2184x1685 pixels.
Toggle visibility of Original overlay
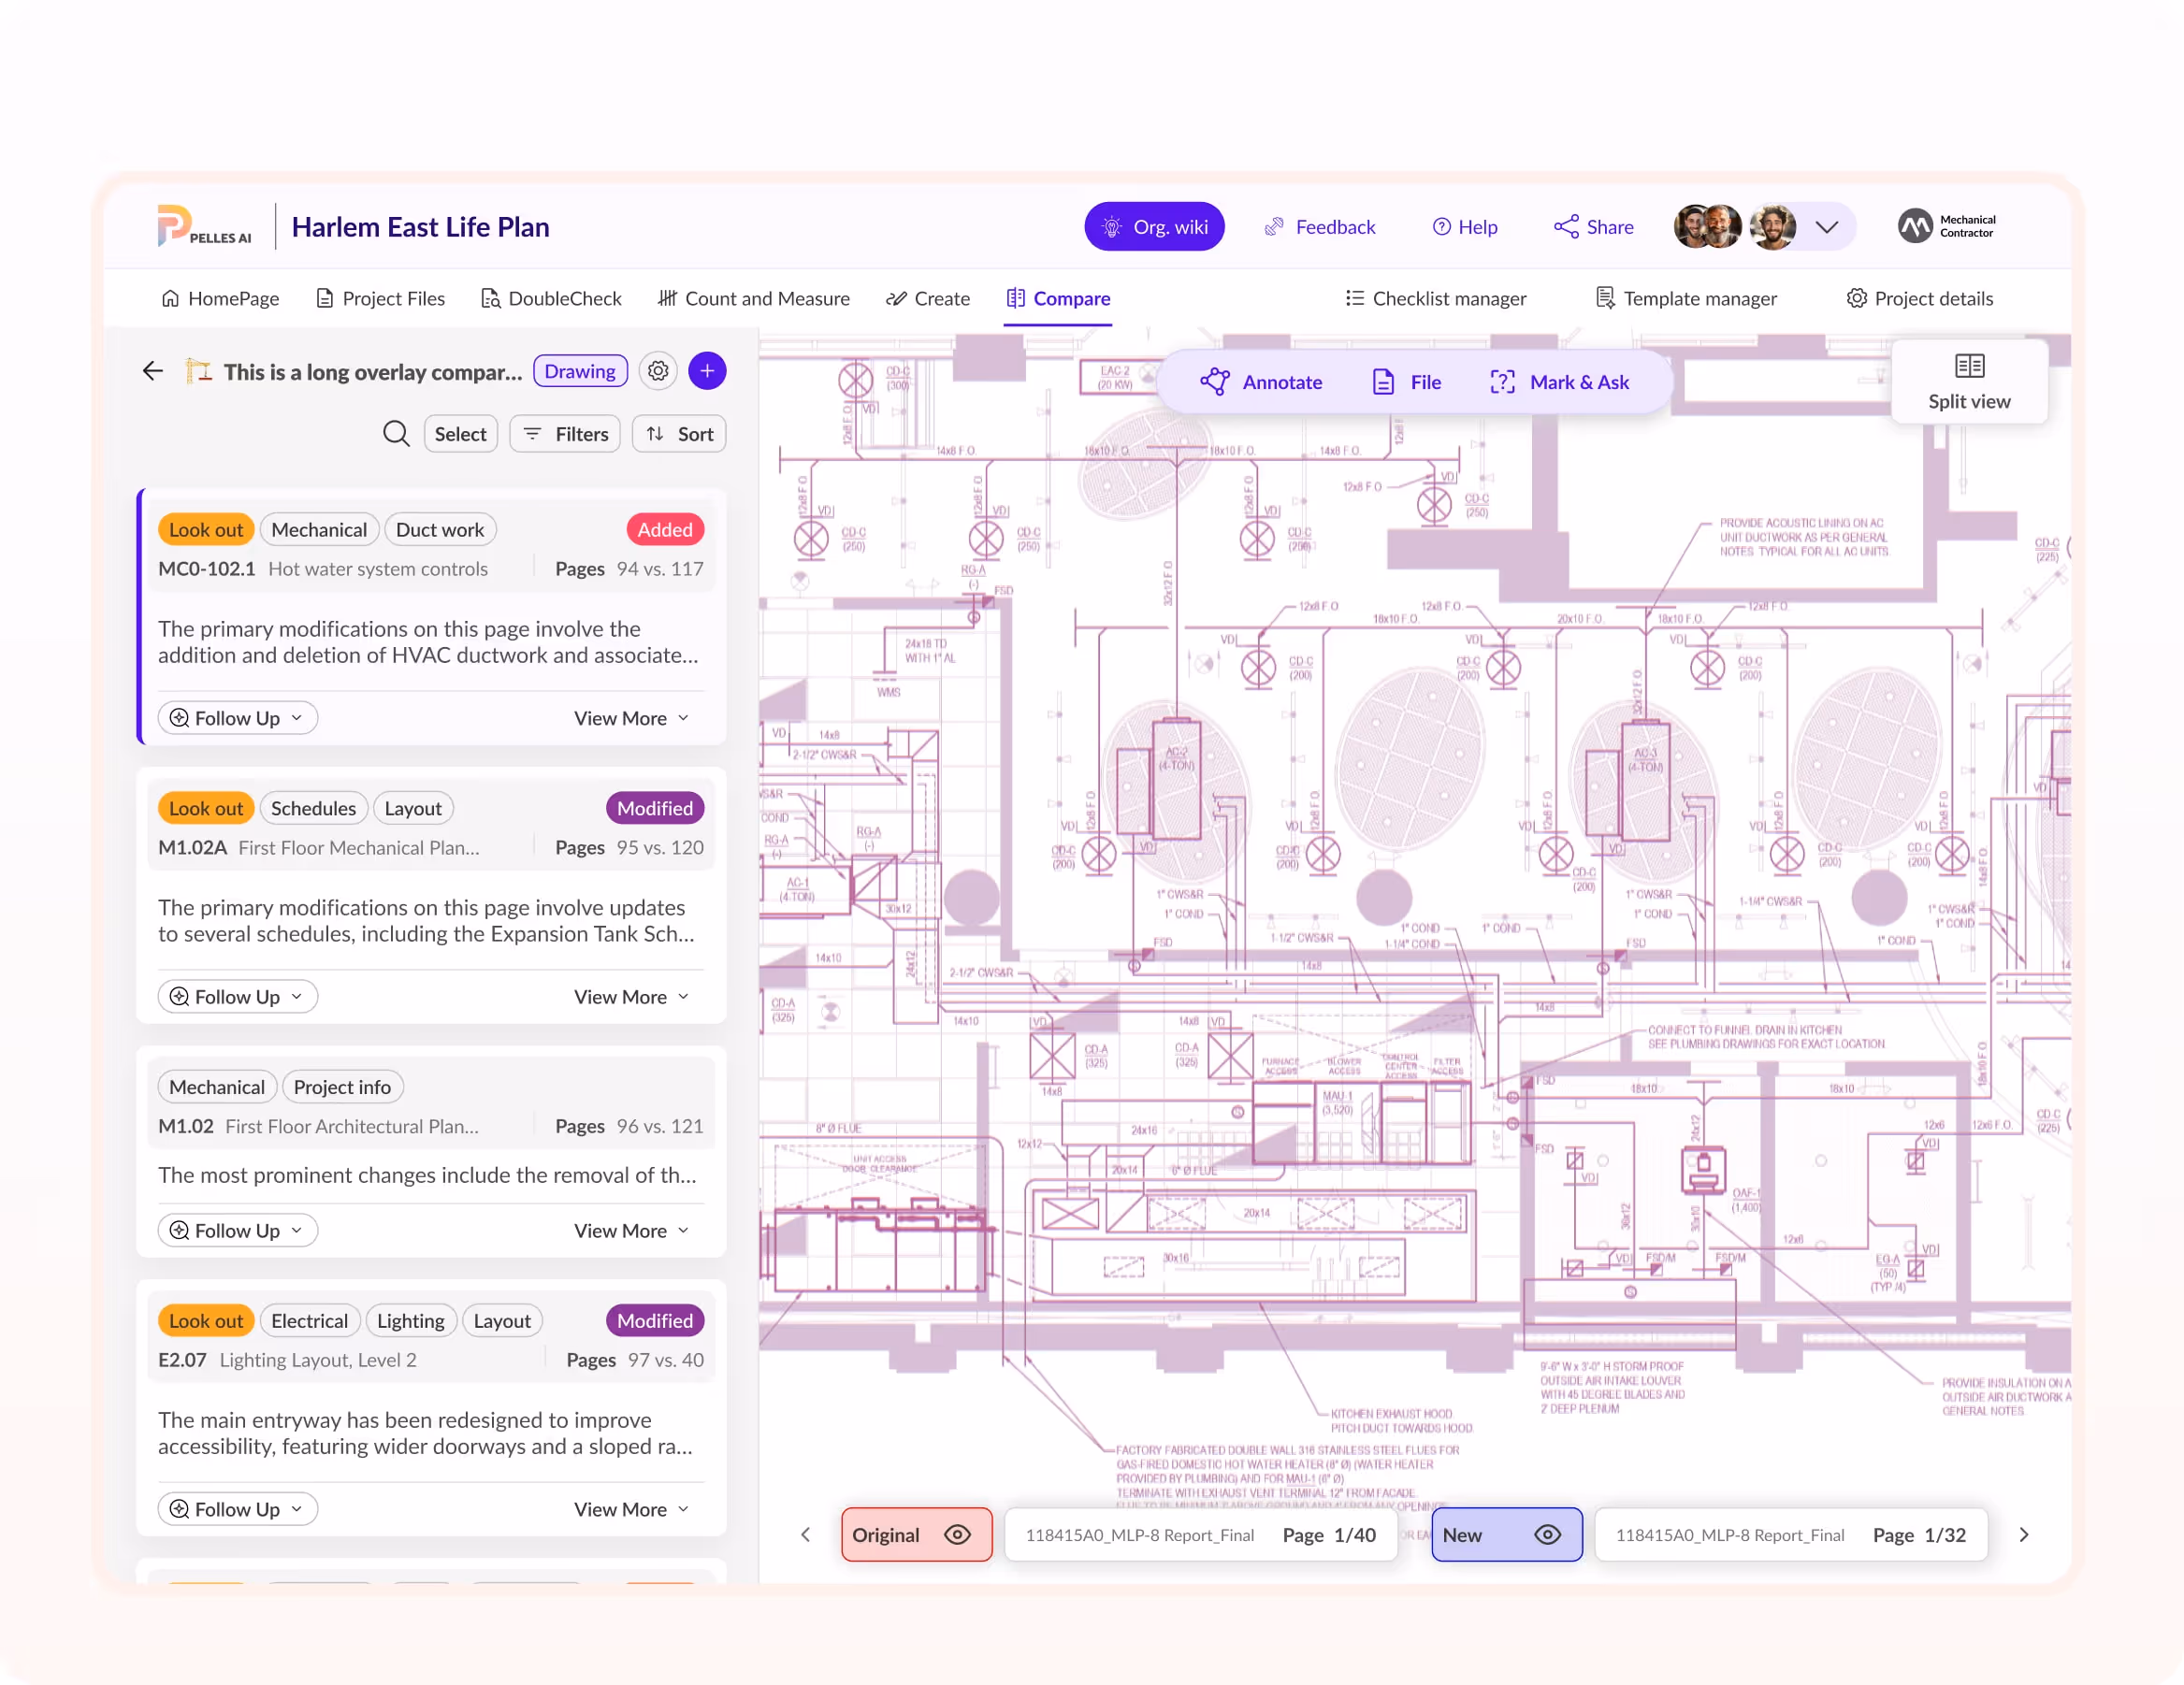pos(957,1535)
